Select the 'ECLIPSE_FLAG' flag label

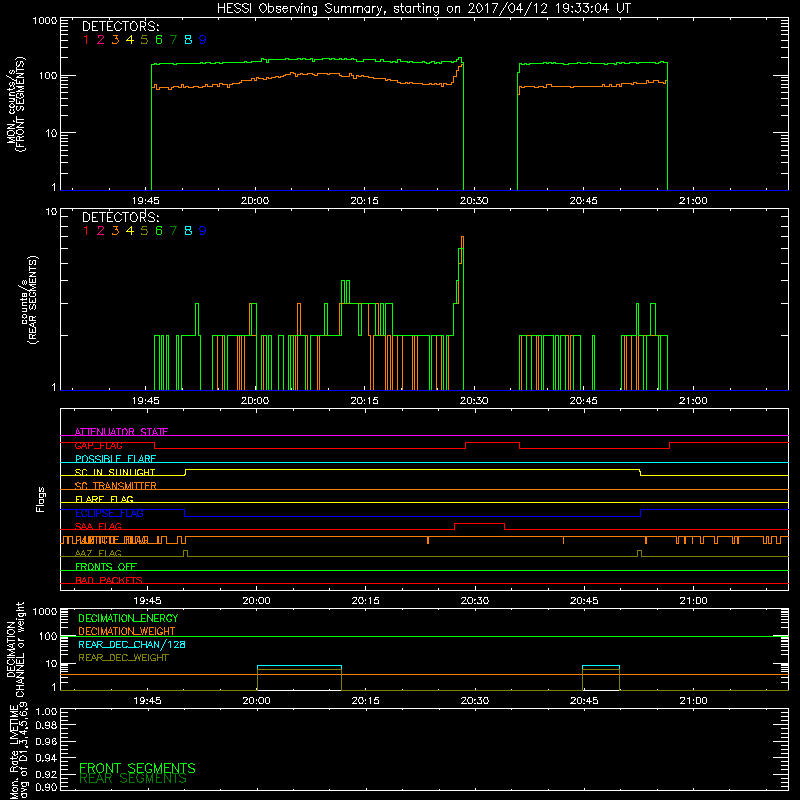click(x=109, y=513)
